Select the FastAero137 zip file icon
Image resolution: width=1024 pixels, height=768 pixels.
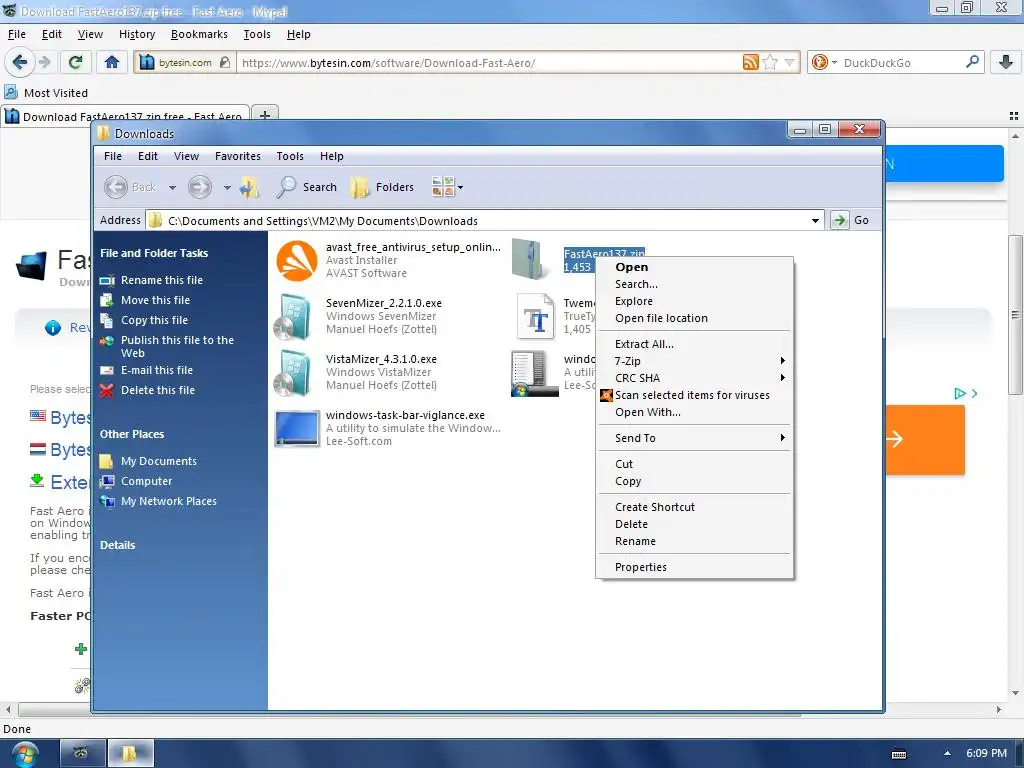[x=530, y=259]
